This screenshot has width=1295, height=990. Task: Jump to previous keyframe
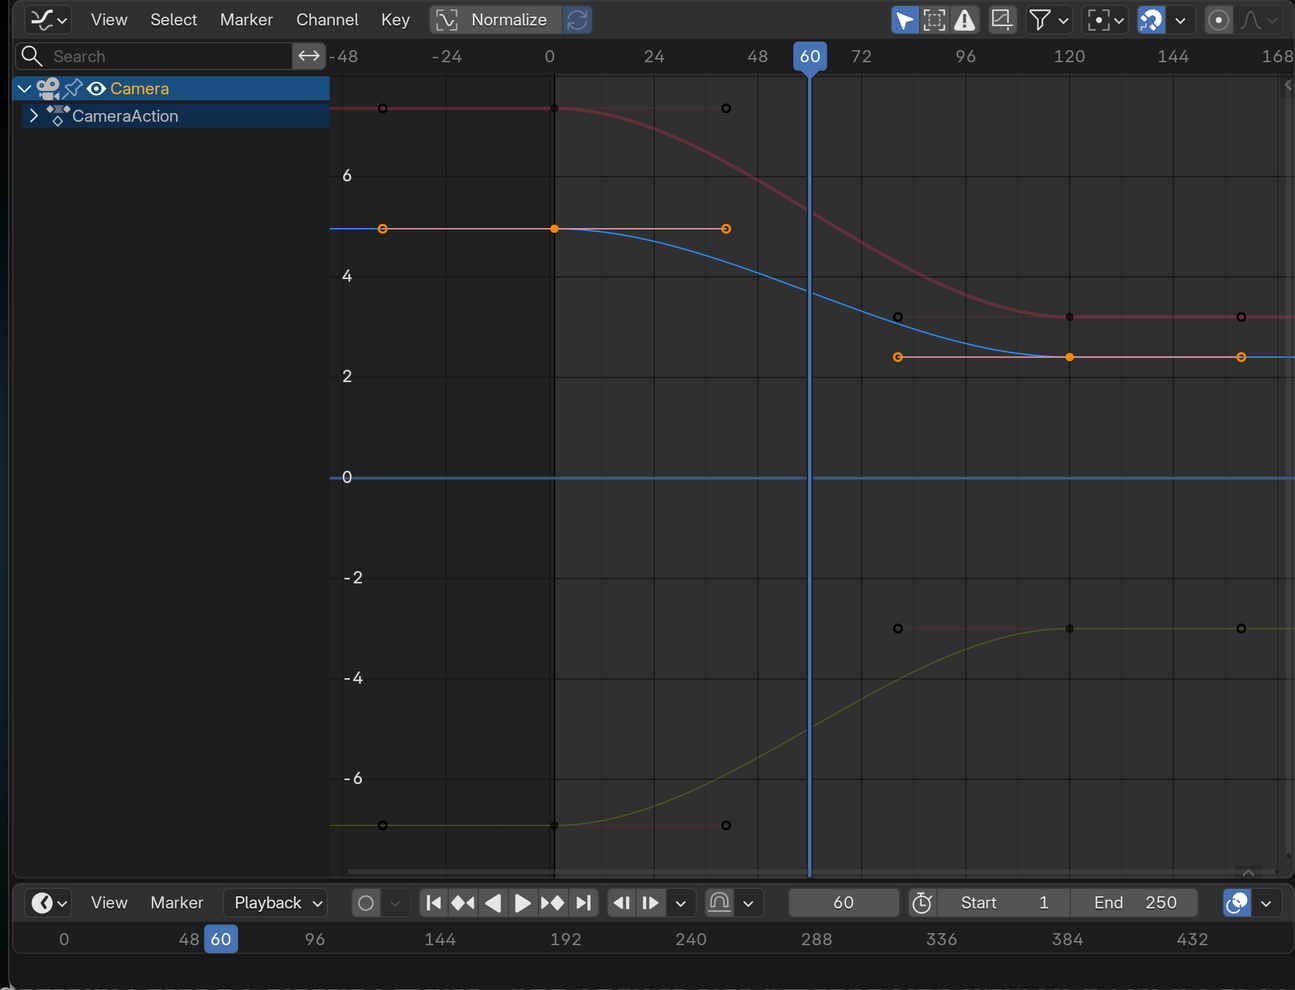pyautogui.click(x=462, y=903)
